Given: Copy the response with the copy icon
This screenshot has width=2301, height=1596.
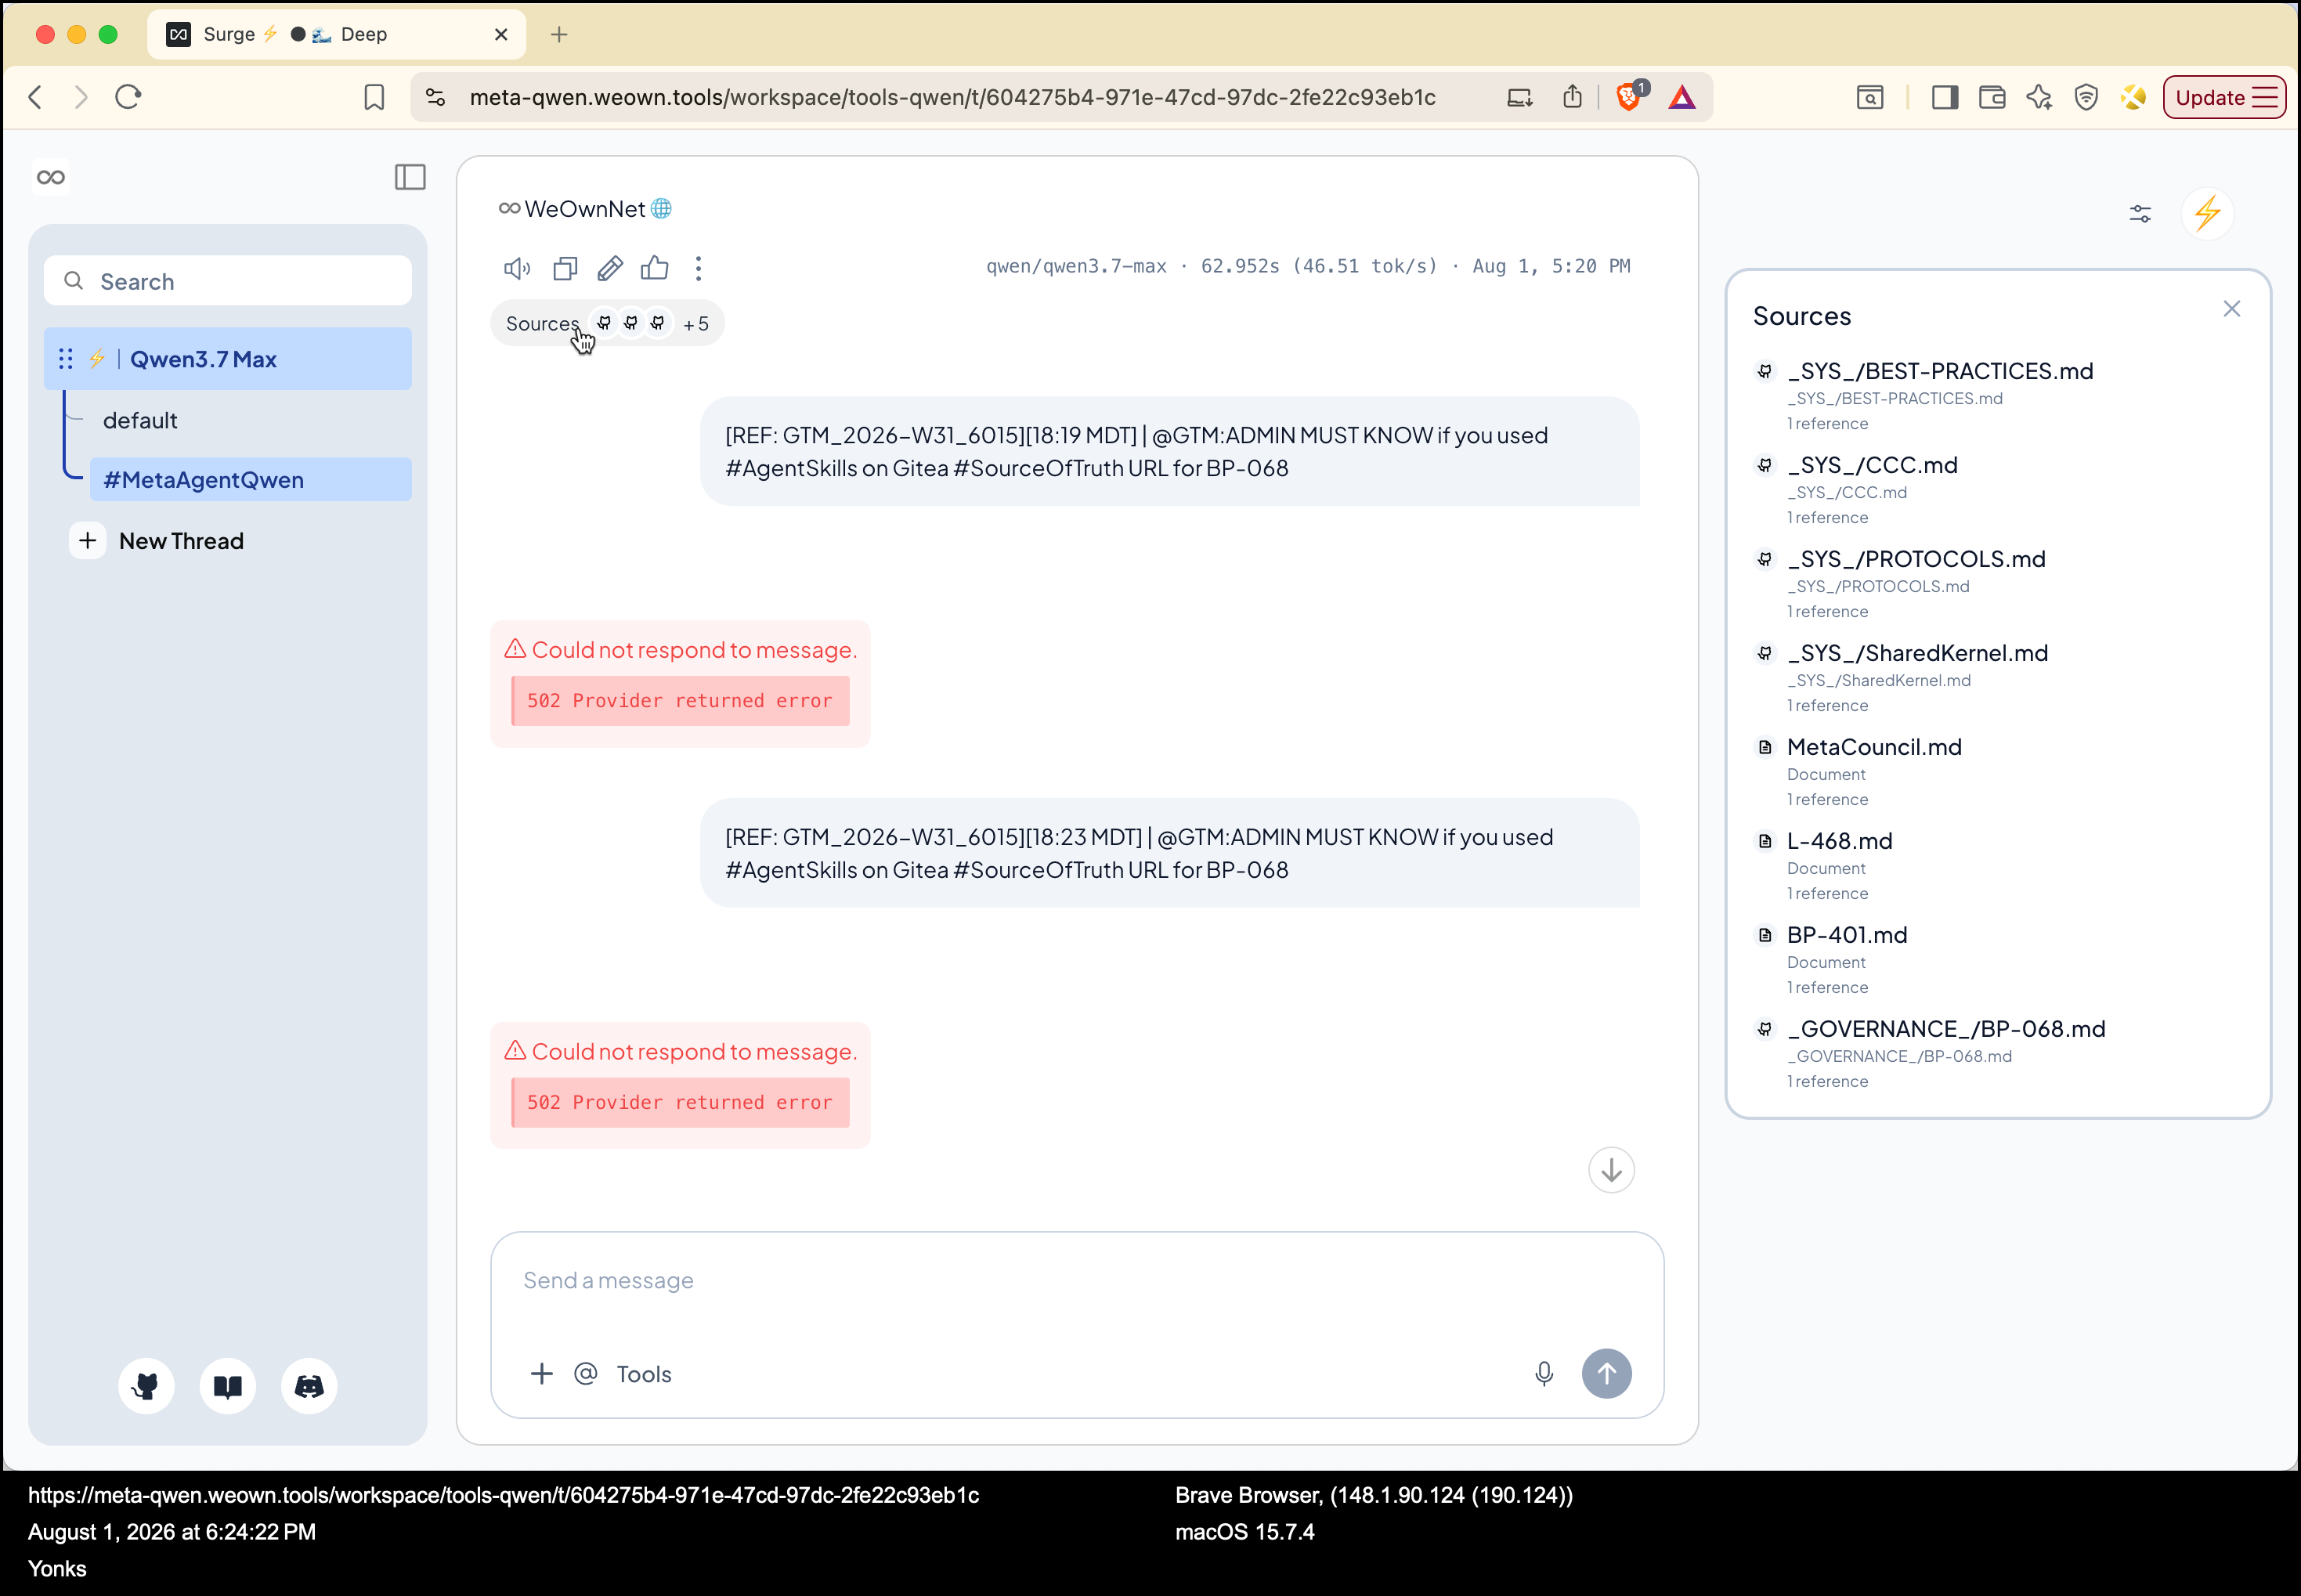Looking at the screenshot, I should [565, 268].
